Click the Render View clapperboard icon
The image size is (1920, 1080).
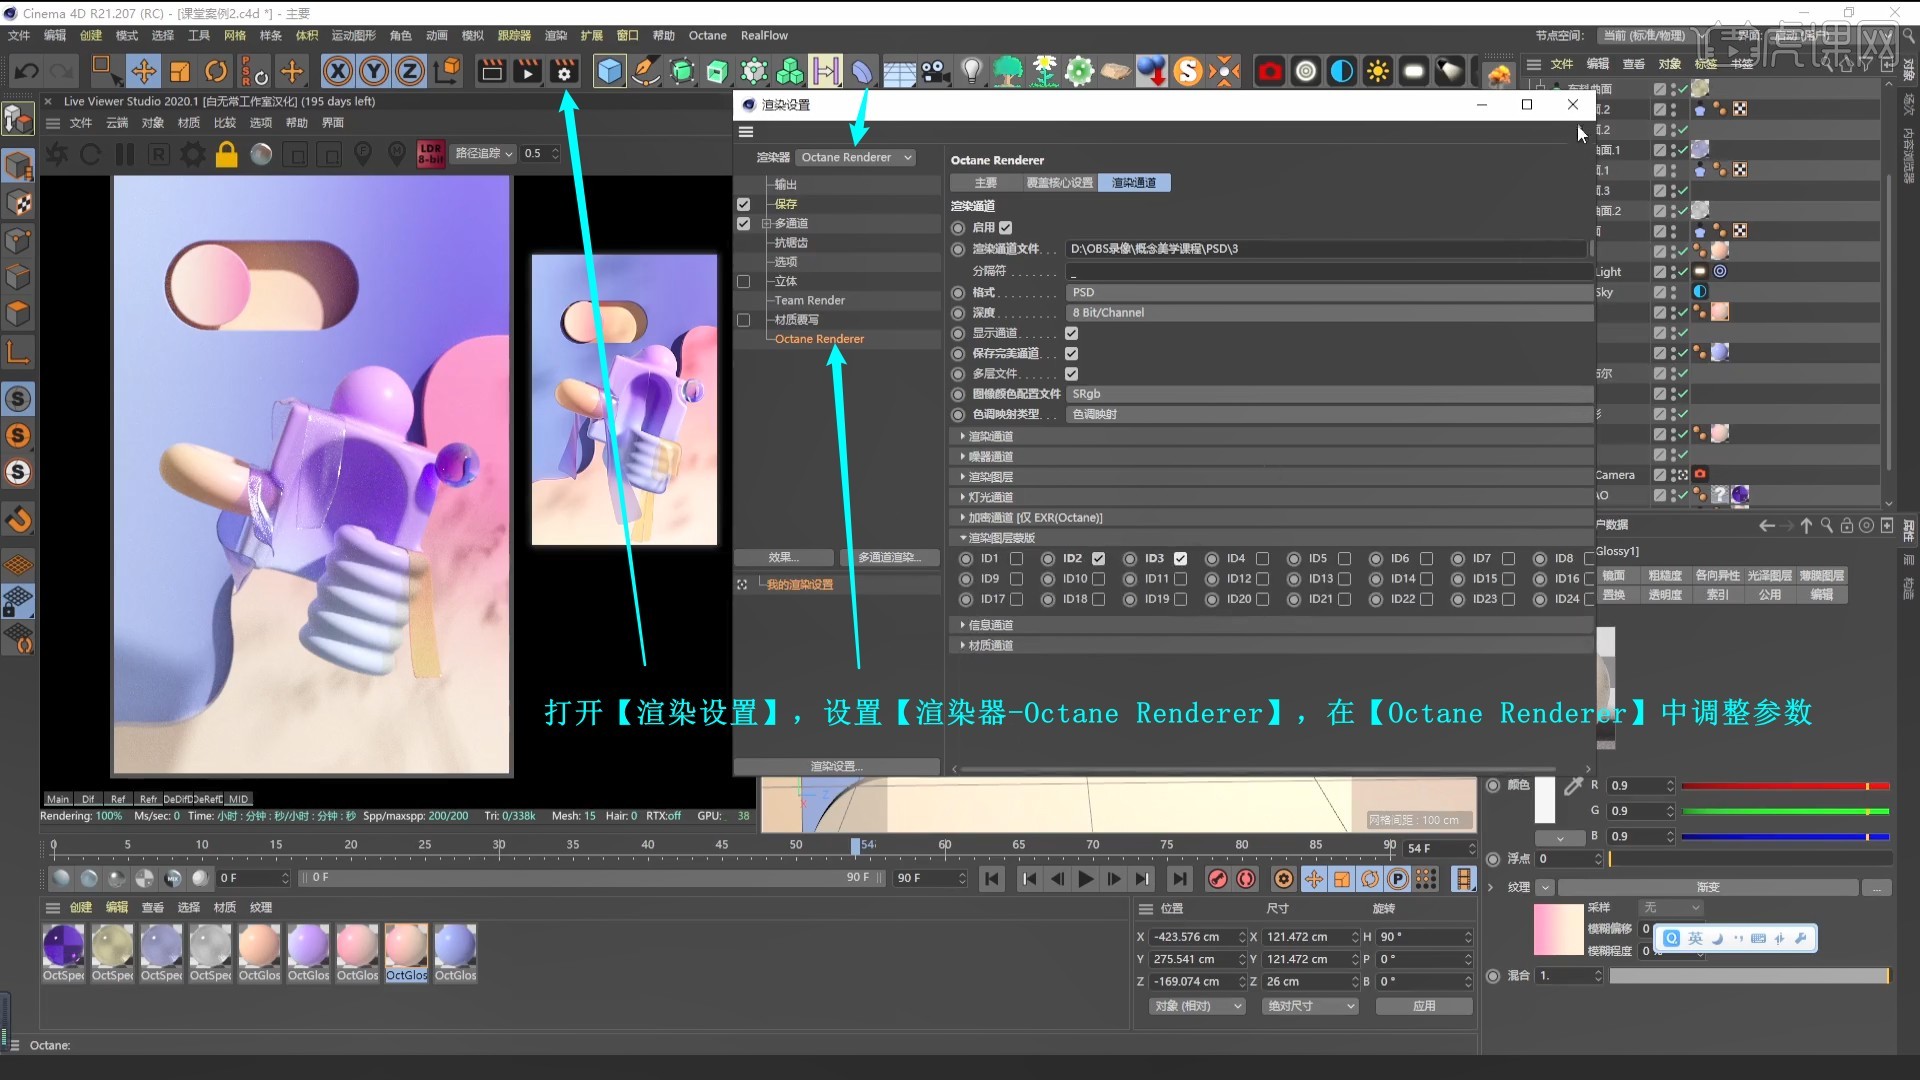(x=491, y=71)
